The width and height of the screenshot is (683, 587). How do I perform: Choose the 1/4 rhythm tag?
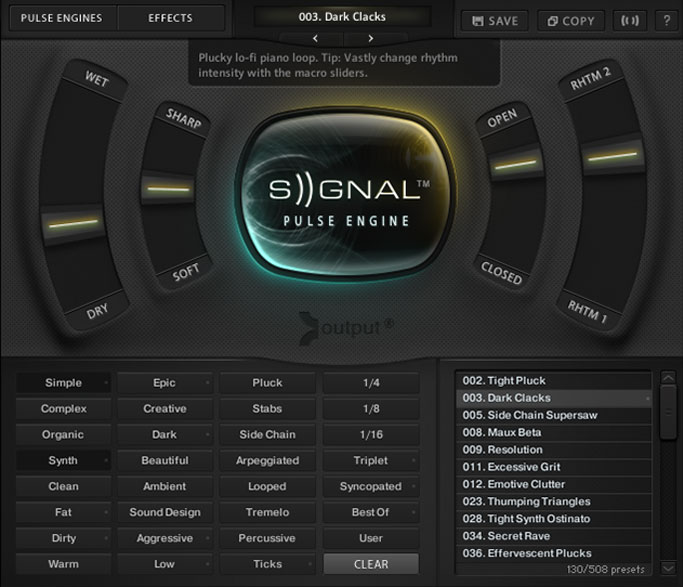pyautogui.click(x=371, y=383)
